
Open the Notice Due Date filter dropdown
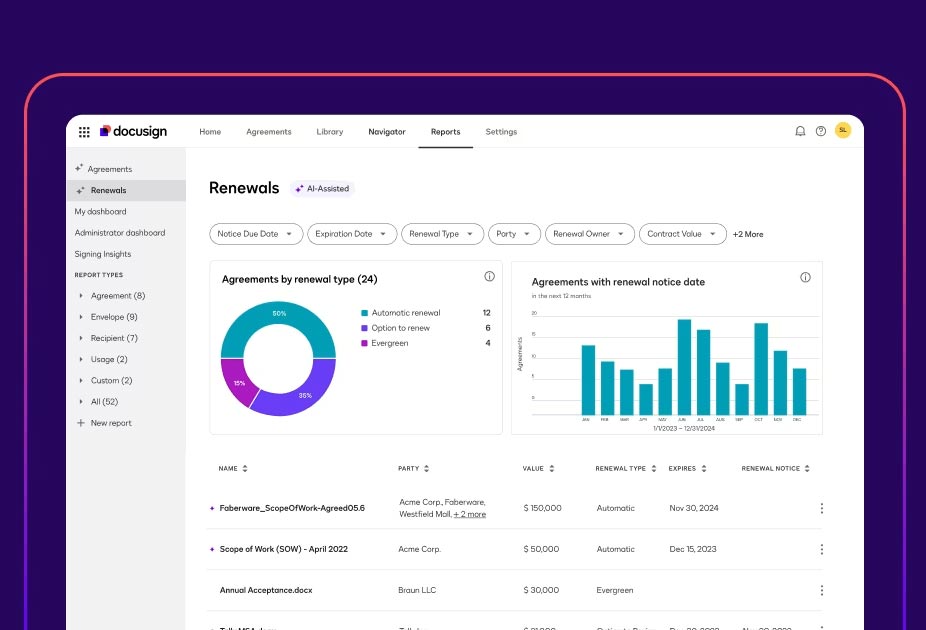(255, 234)
